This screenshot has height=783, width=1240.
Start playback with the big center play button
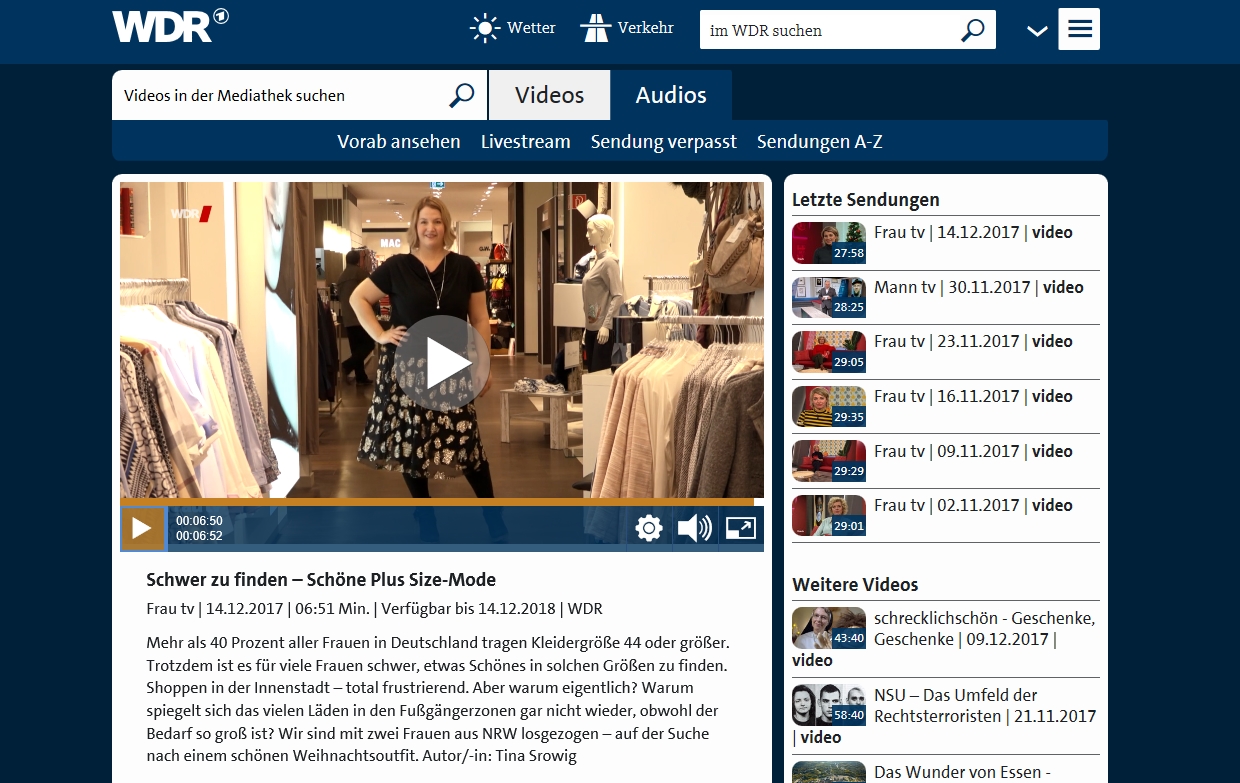point(442,362)
